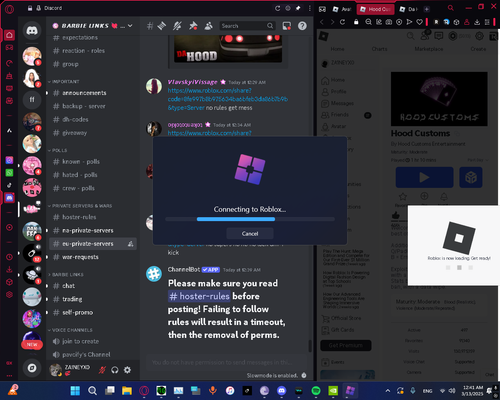Pin the Discord sidebar panel
Image resolution: width=500 pixels, height=400 pixels.
pos(298,8)
